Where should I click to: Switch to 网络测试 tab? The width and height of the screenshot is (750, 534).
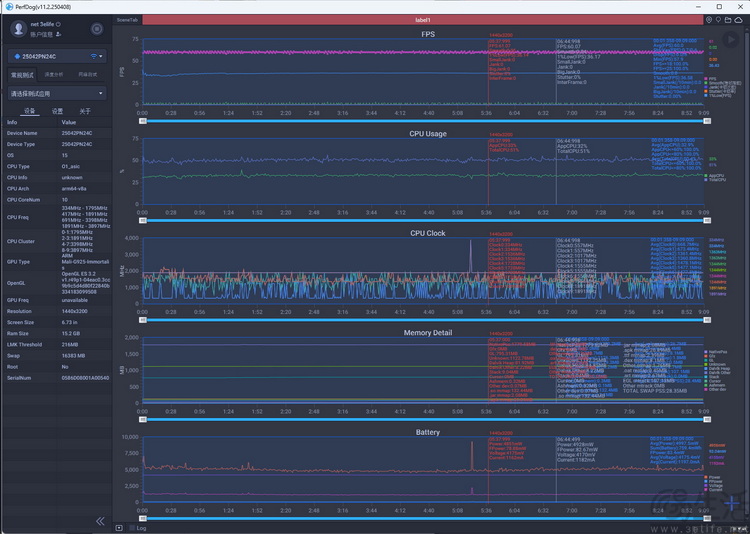point(88,75)
